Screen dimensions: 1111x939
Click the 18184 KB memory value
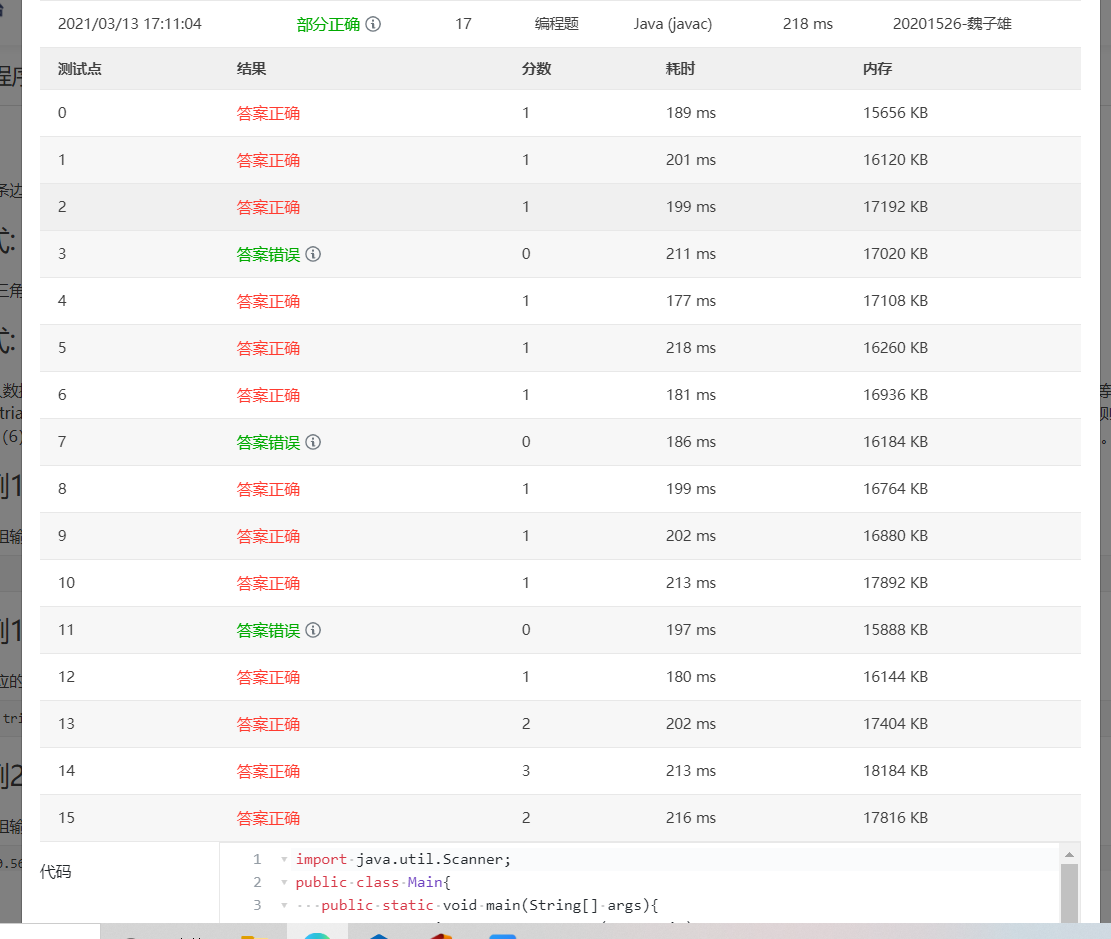(895, 770)
